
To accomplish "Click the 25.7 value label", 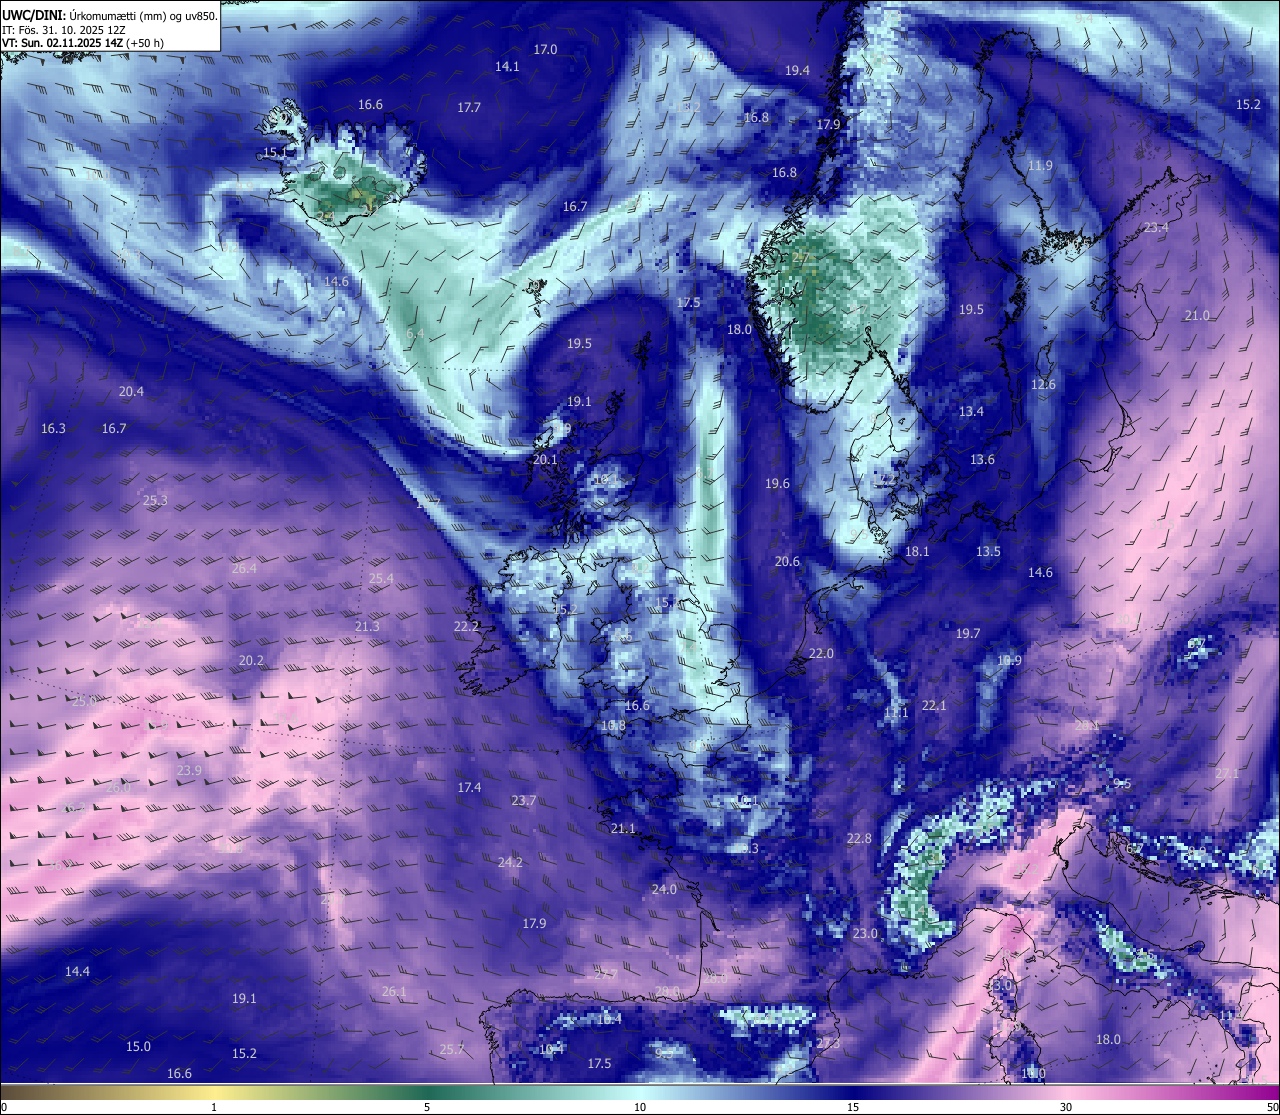I will pyautogui.click(x=452, y=1049).
